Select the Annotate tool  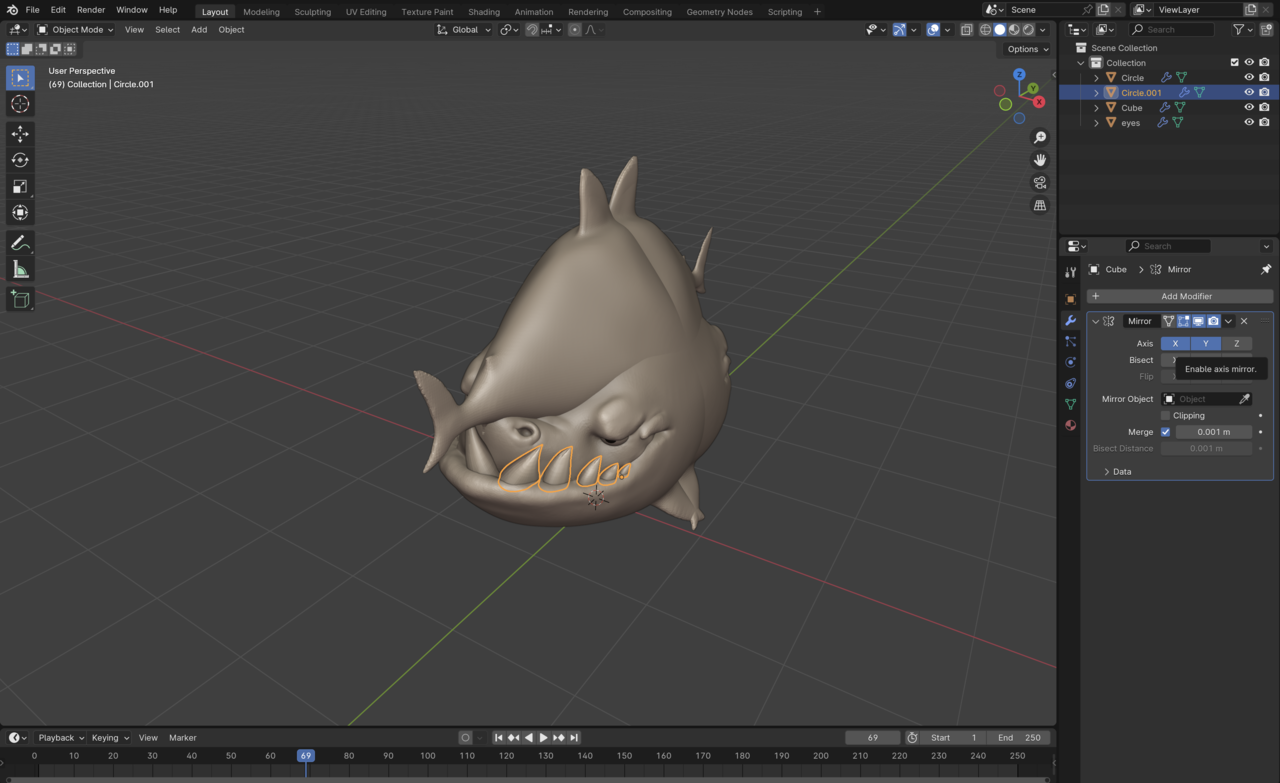[x=20, y=243]
